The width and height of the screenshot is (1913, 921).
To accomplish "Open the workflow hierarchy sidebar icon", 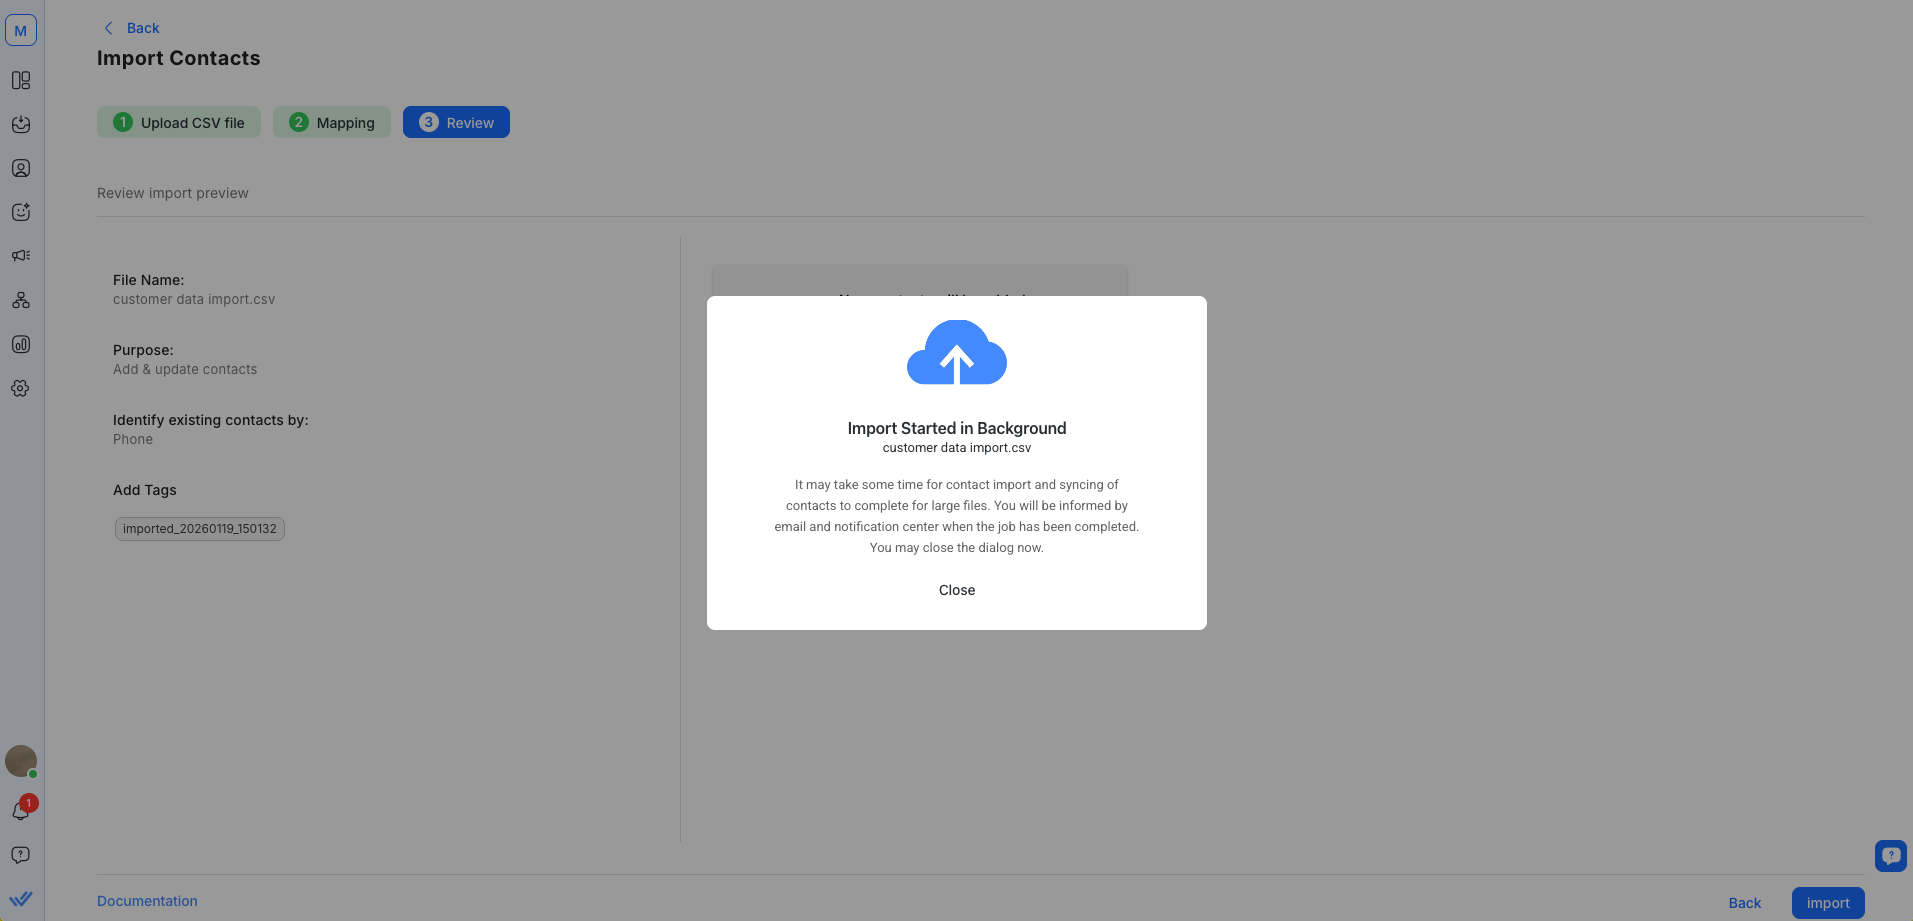I will pos(21,300).
